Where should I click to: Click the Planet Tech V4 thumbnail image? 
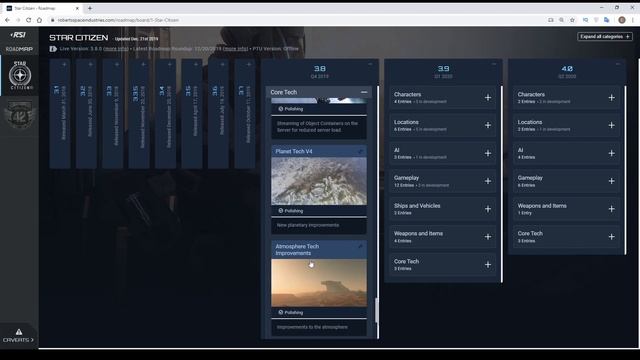pos(319,181)
